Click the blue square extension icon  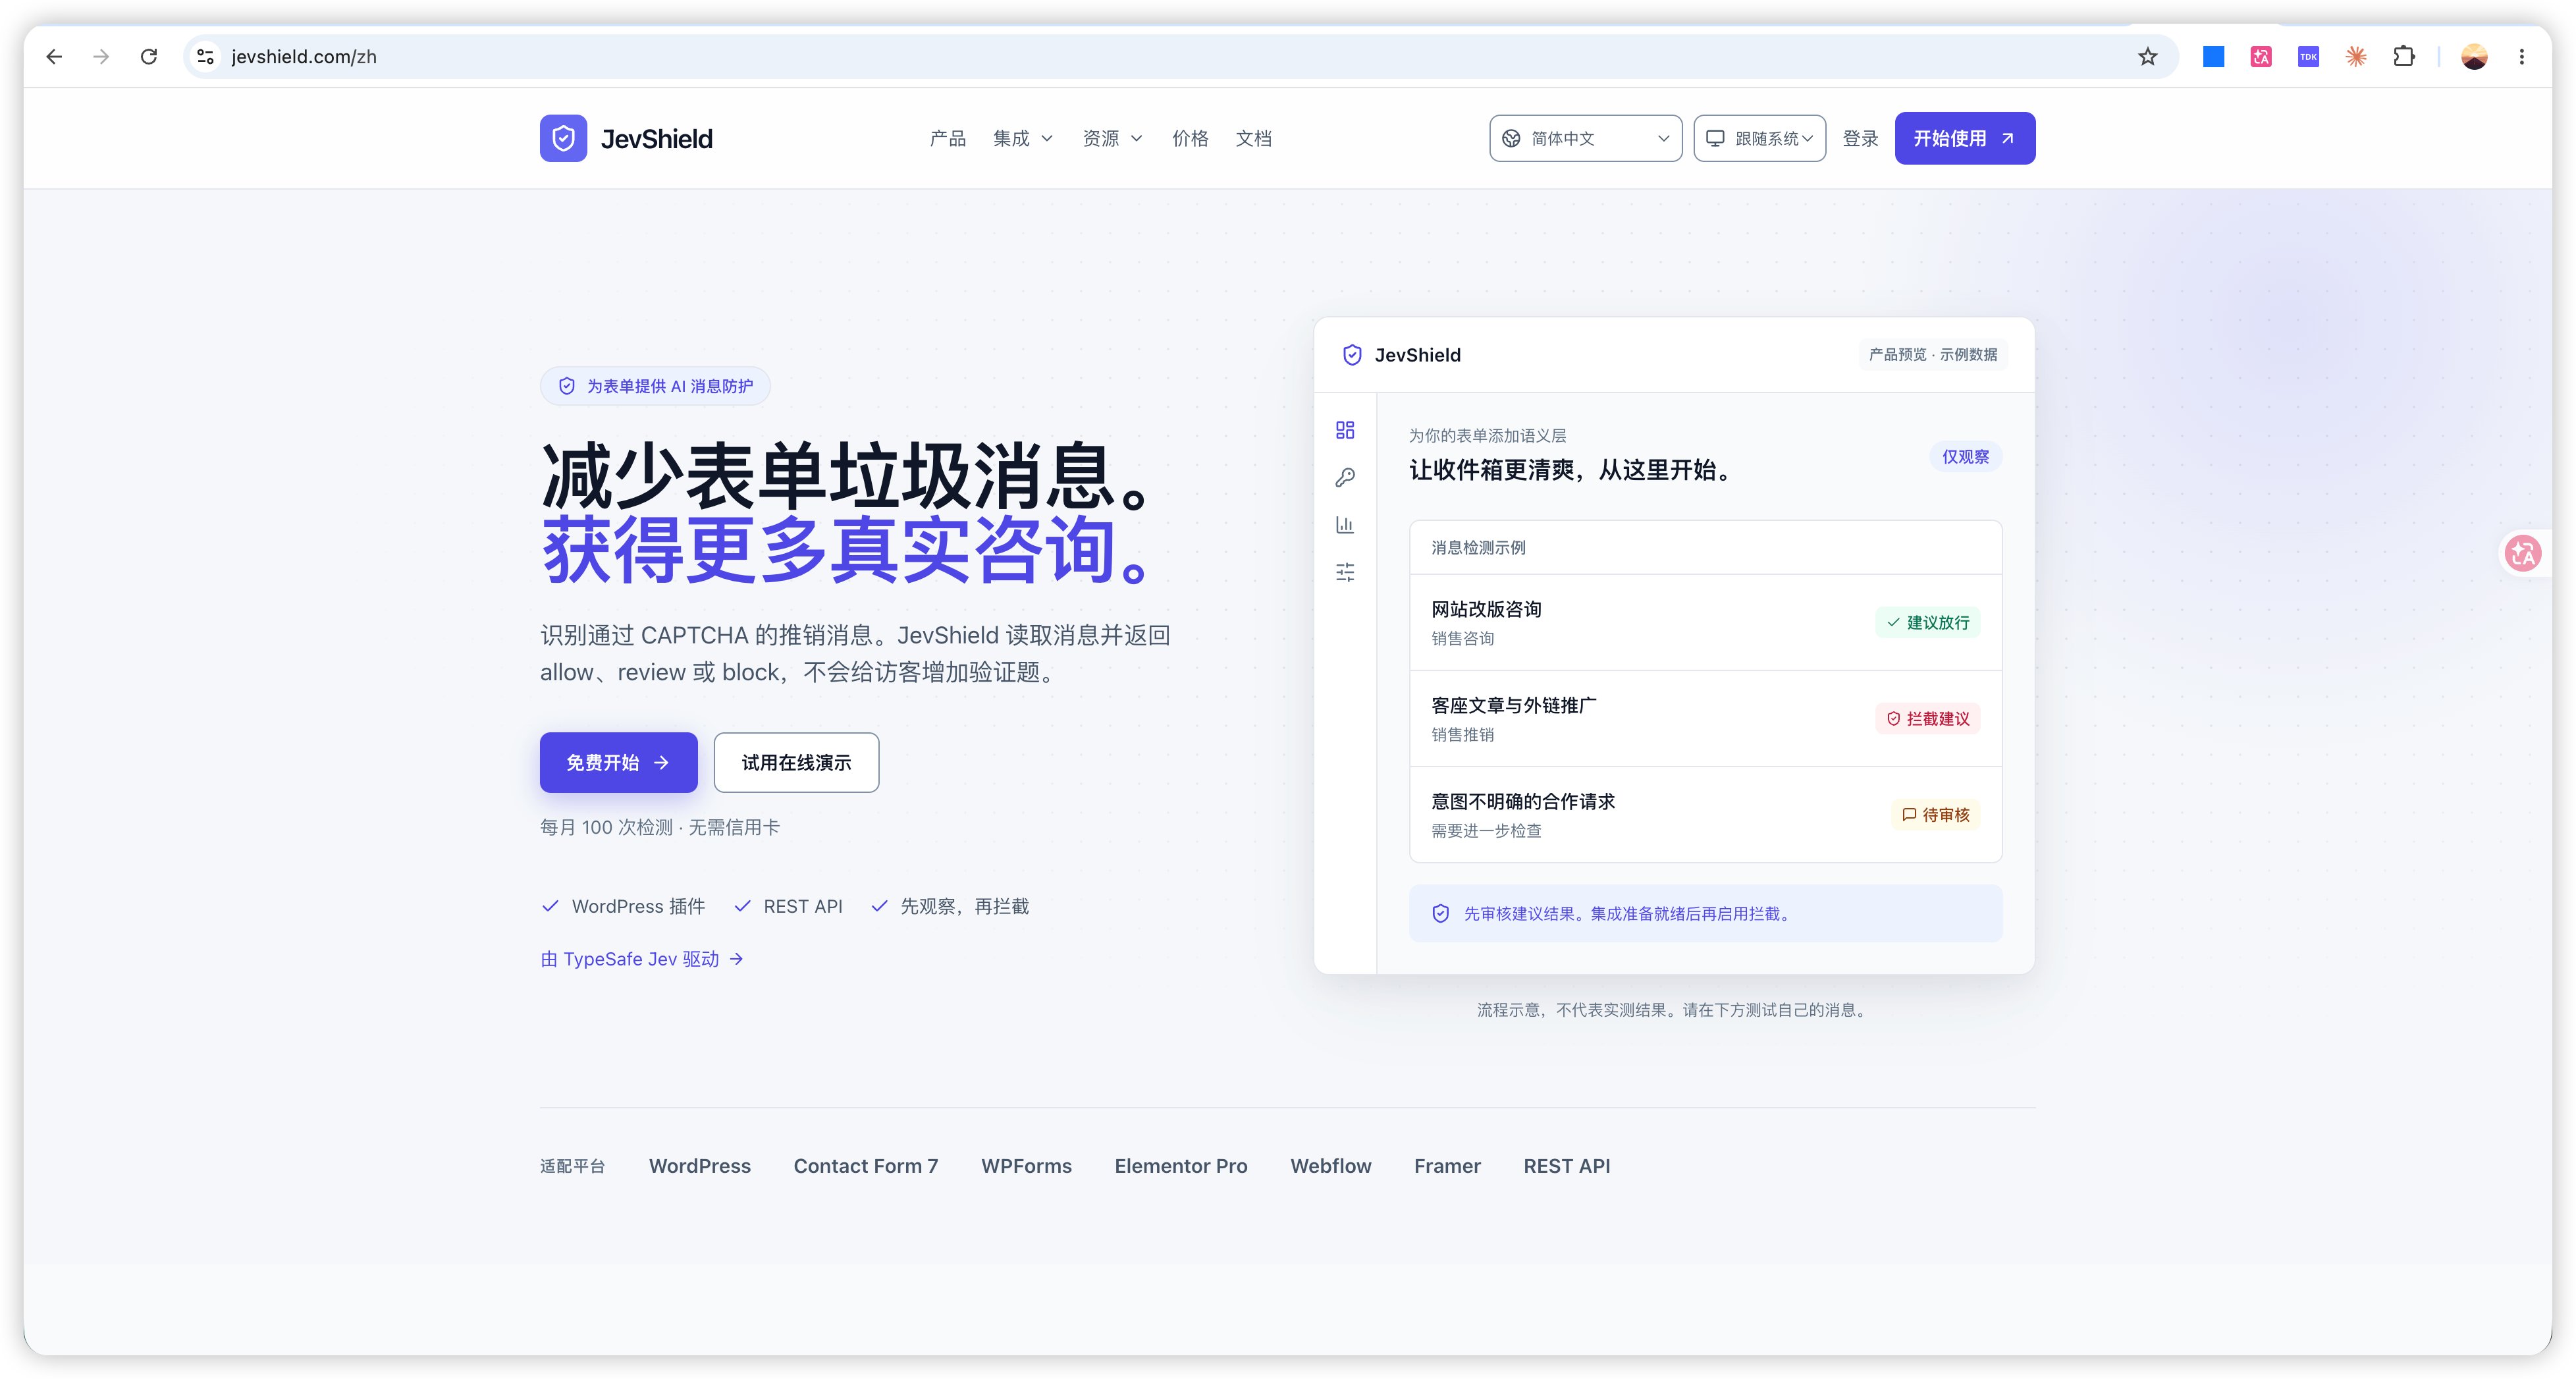2214,57
